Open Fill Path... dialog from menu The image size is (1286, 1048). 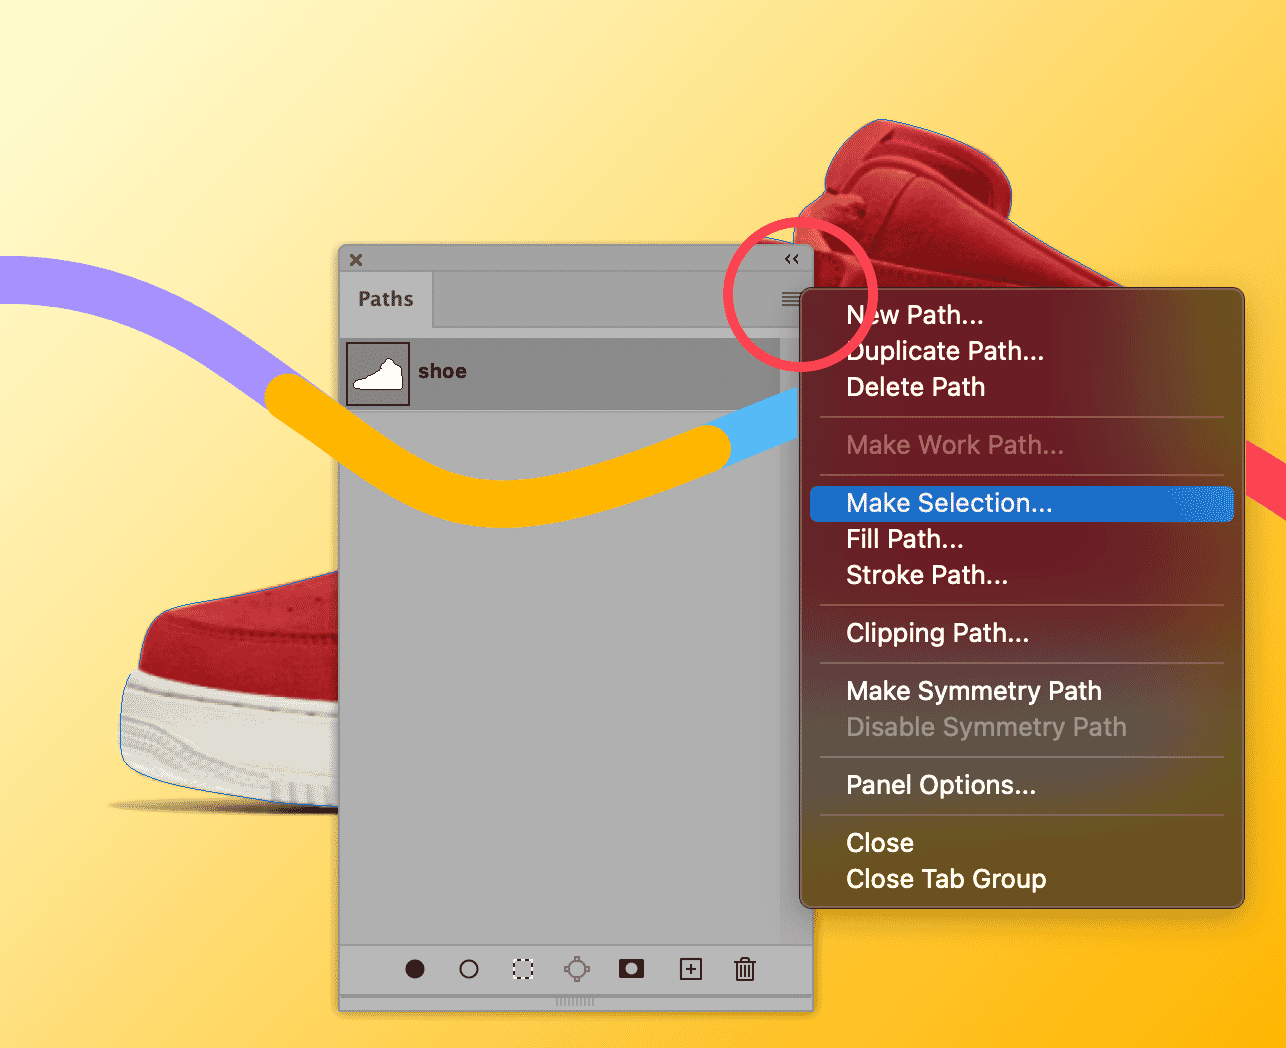point(904,539)
